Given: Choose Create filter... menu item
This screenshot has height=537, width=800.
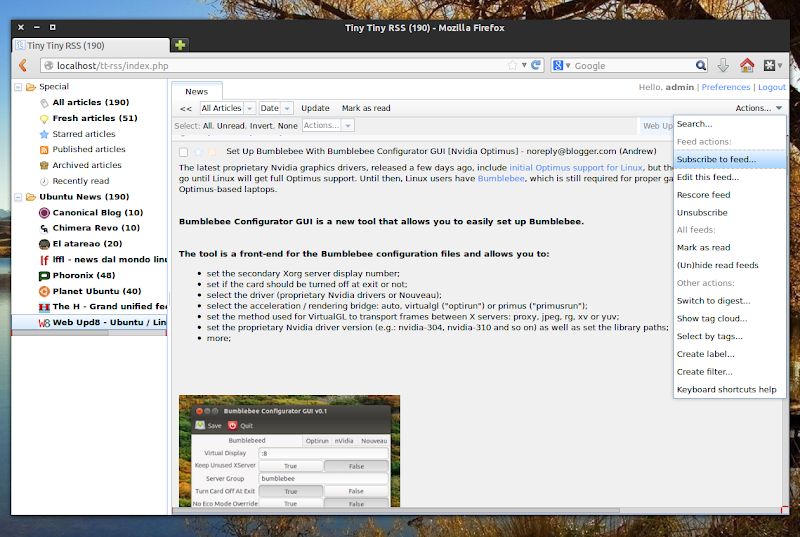Looking at the screenshot, I should [729, 372].
